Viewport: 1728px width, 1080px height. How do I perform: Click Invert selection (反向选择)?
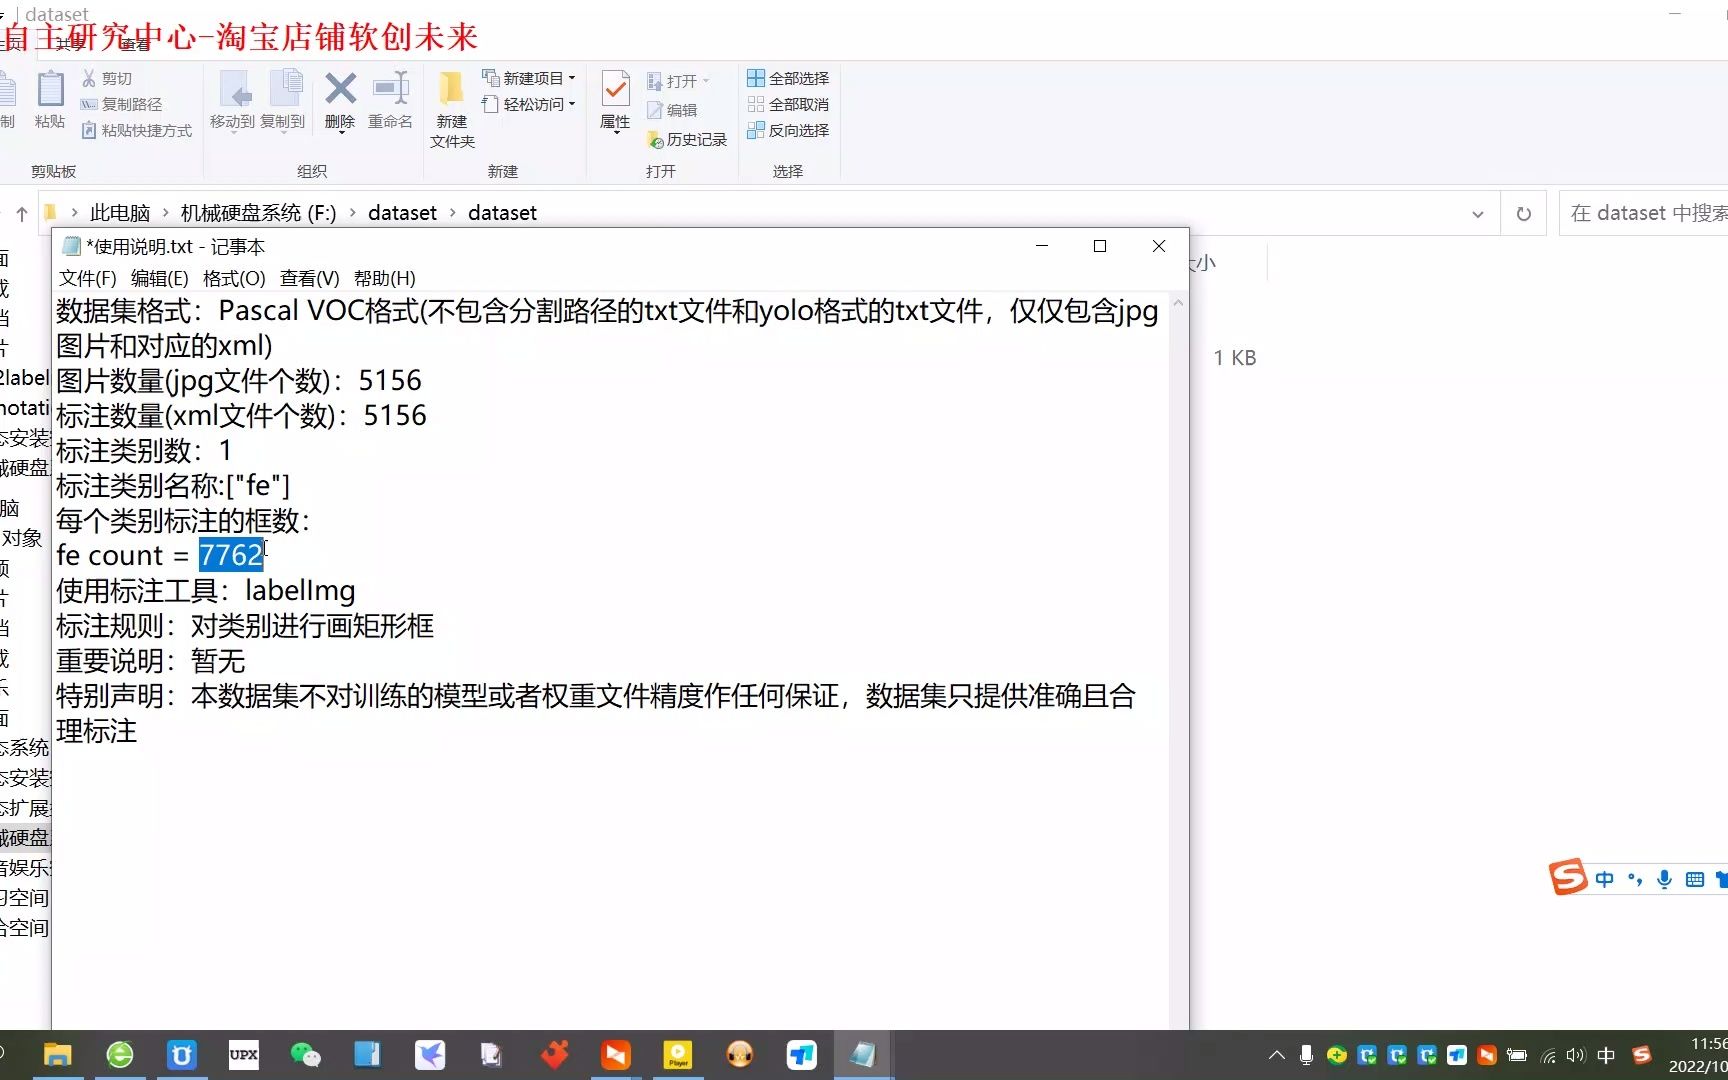click(x=788, y=130)
